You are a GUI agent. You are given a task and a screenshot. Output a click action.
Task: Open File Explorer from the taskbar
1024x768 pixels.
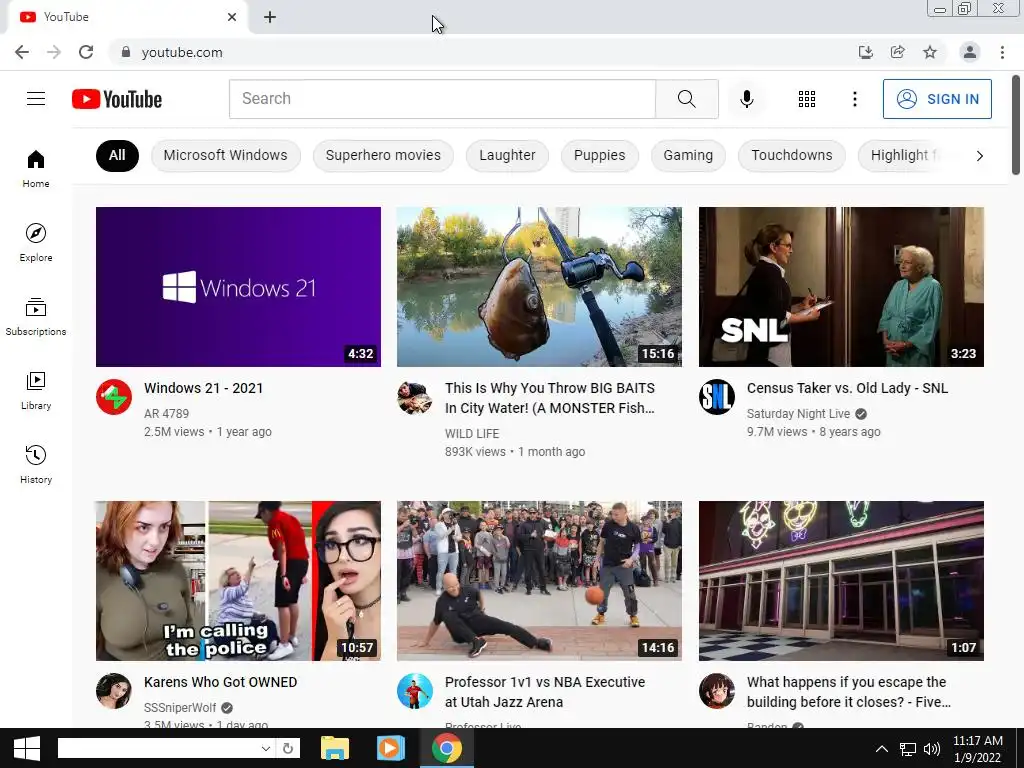coord(335,748)
